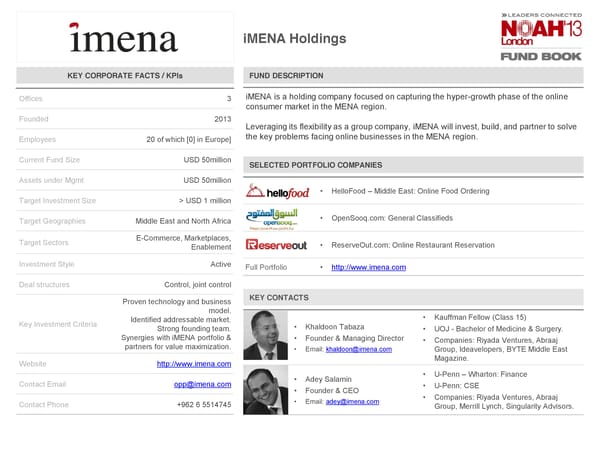The height and width of the screenshot is (450, 600).
Task: Open the Full Portfolio imena.com link
Action: [x=368, y=267]
